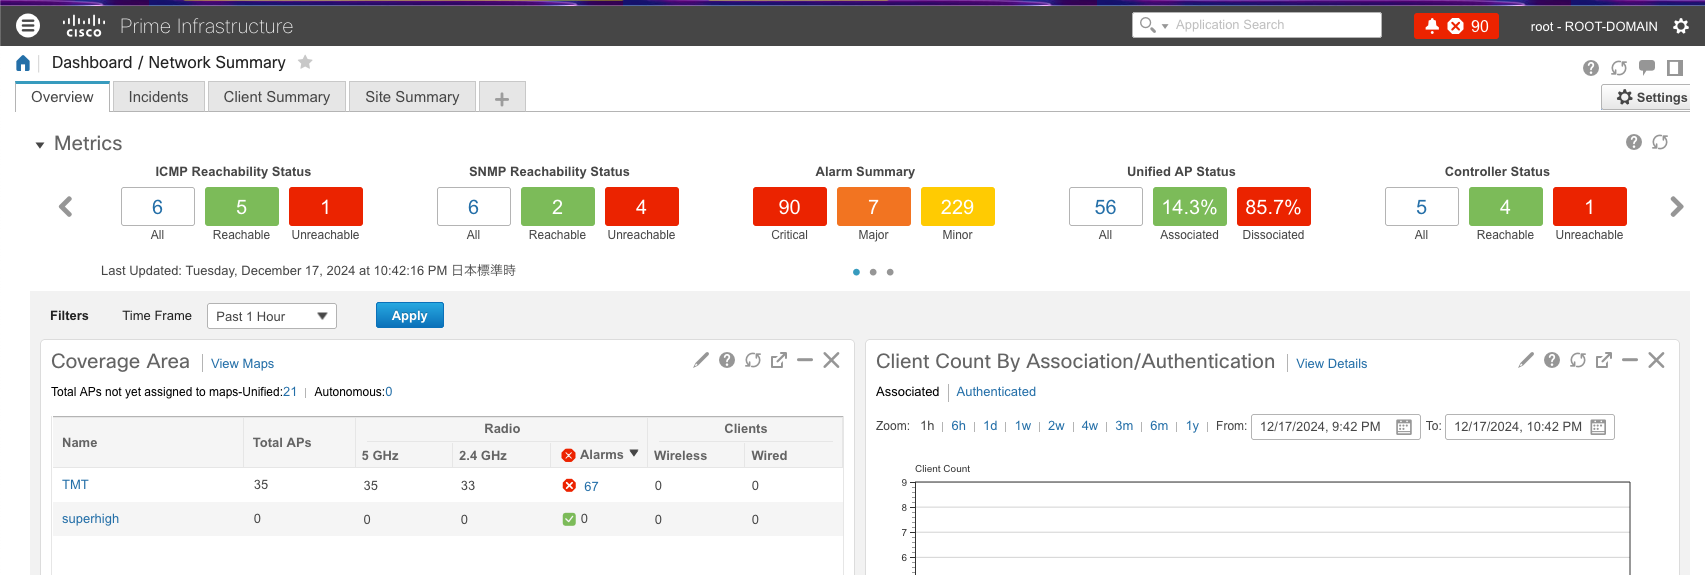The image size is (1705, 575).
Task: Open the Client Summary tab
Action: tap(277, 97)
